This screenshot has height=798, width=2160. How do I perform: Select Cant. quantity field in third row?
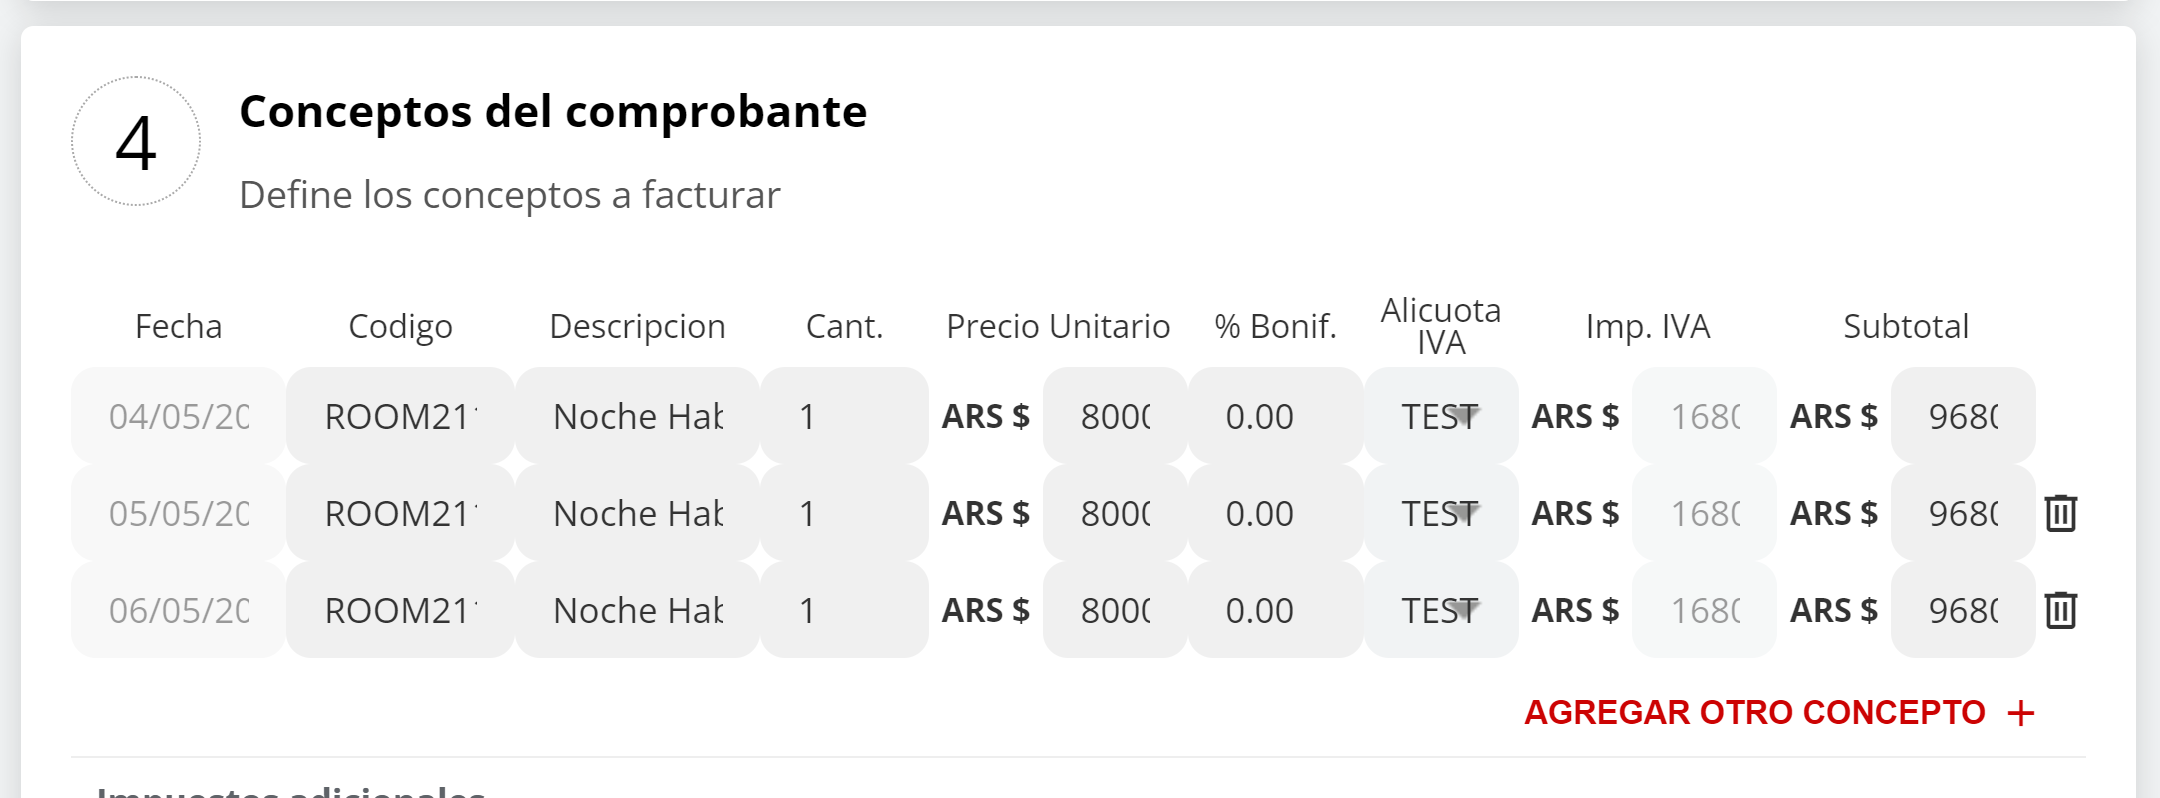844,610
